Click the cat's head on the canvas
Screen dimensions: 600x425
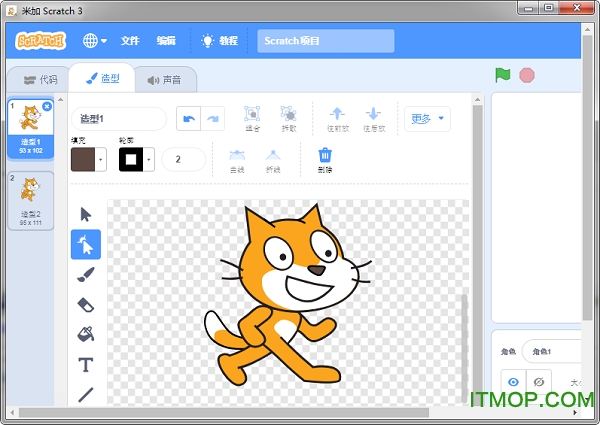coord(297,256)
